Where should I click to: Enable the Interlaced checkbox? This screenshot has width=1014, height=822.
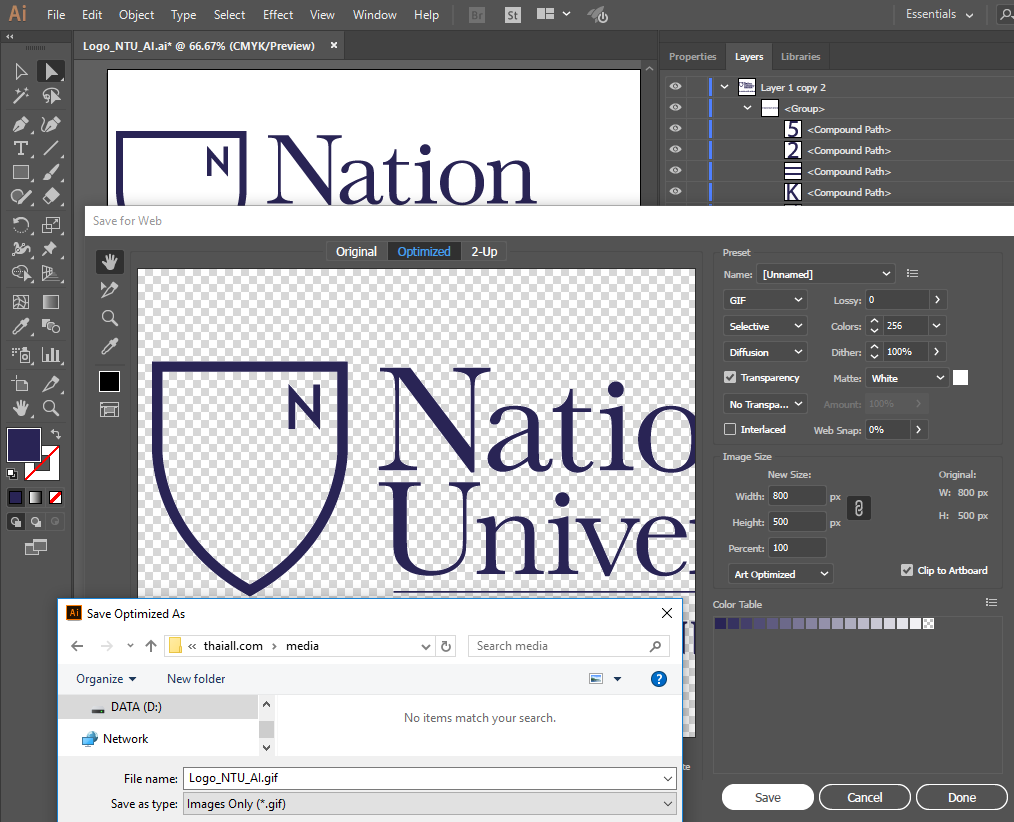[730, 430]
